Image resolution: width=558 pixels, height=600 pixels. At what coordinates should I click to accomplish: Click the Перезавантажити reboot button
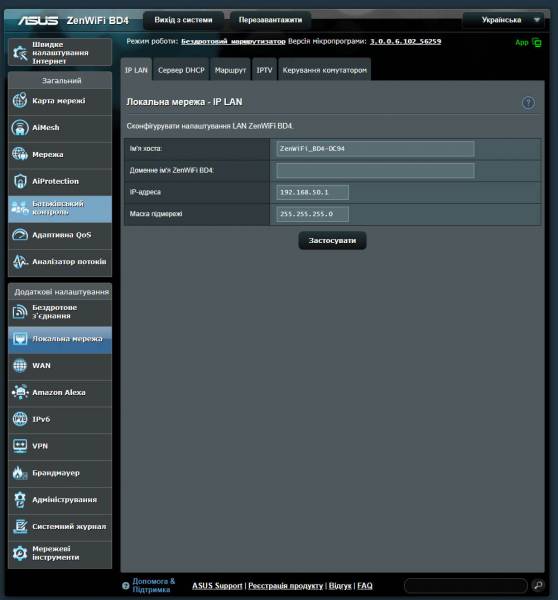[x=270, y=20]
